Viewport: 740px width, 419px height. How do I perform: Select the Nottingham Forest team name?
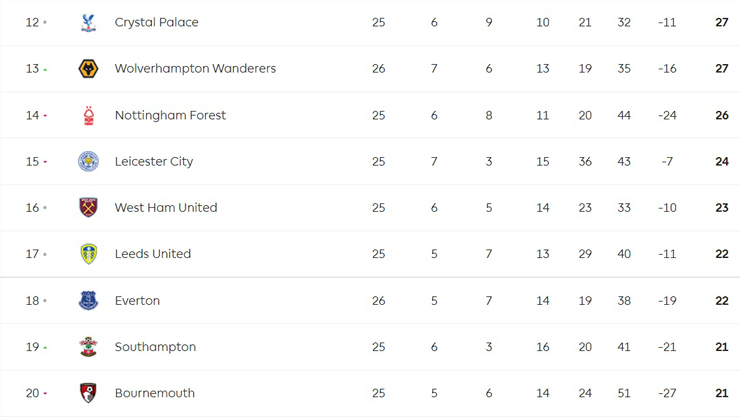point(170,115)
